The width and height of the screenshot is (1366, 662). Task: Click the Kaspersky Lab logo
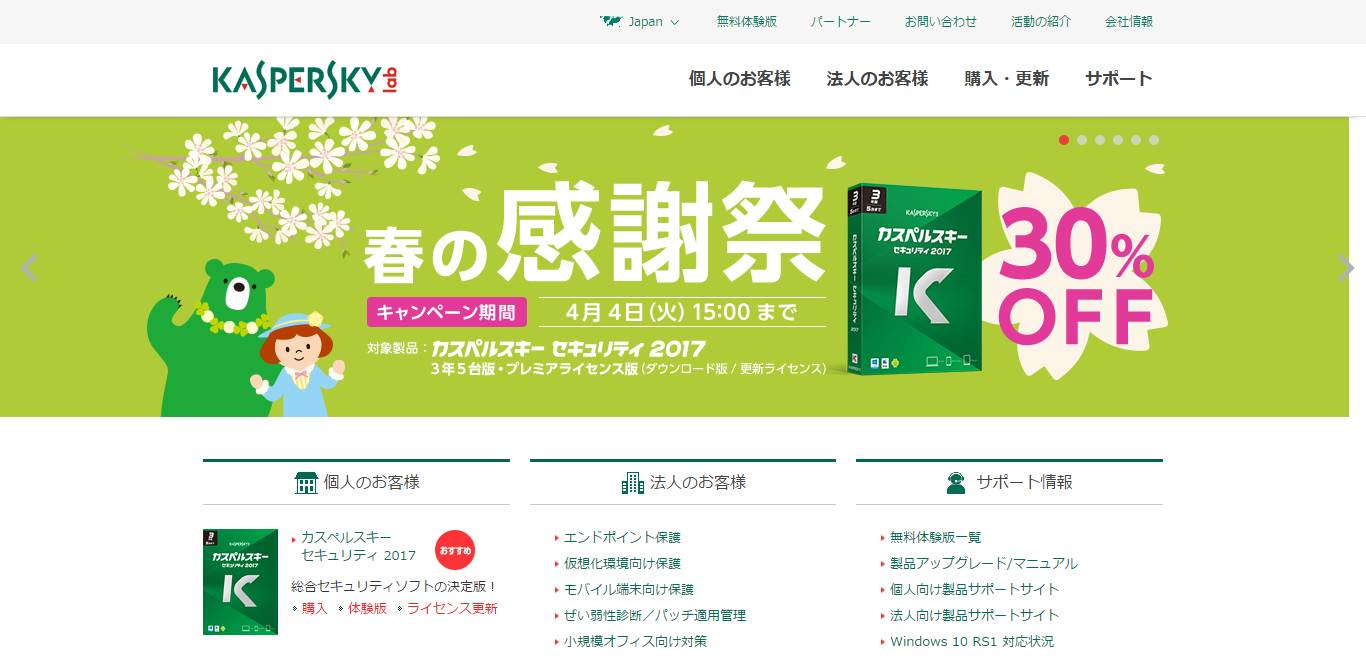point(304,80)
